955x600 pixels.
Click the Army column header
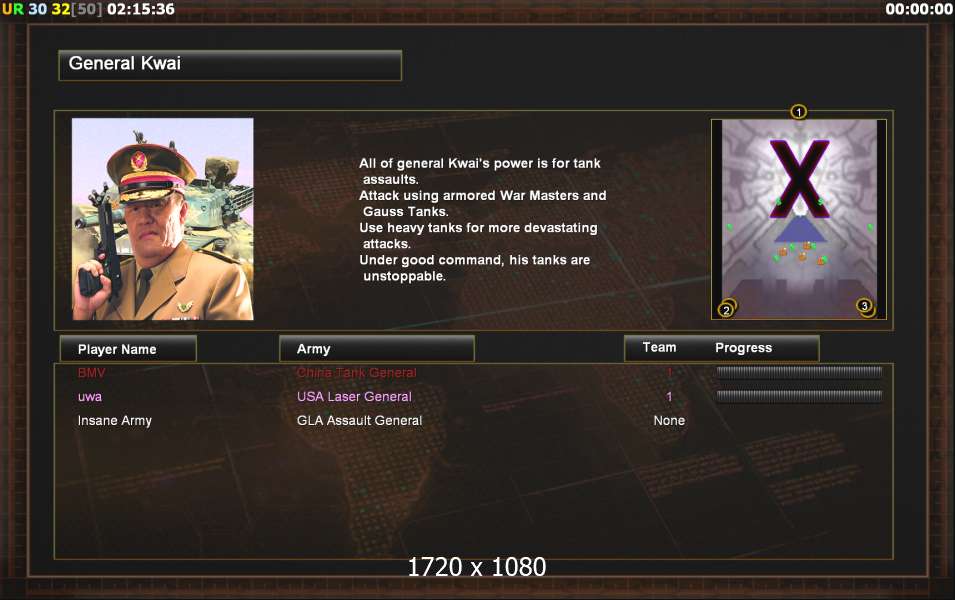[x=376, y=349]
